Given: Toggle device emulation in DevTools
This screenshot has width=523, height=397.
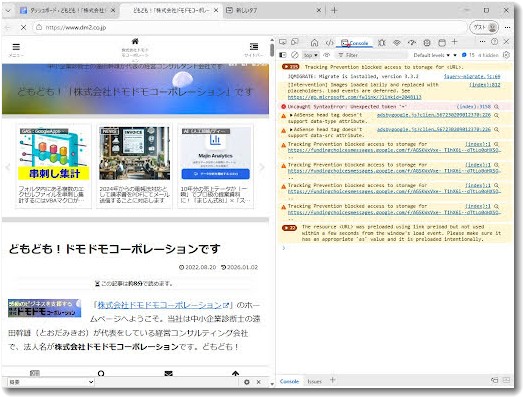Looking at the screenshot, I should (x=295, y=42).
